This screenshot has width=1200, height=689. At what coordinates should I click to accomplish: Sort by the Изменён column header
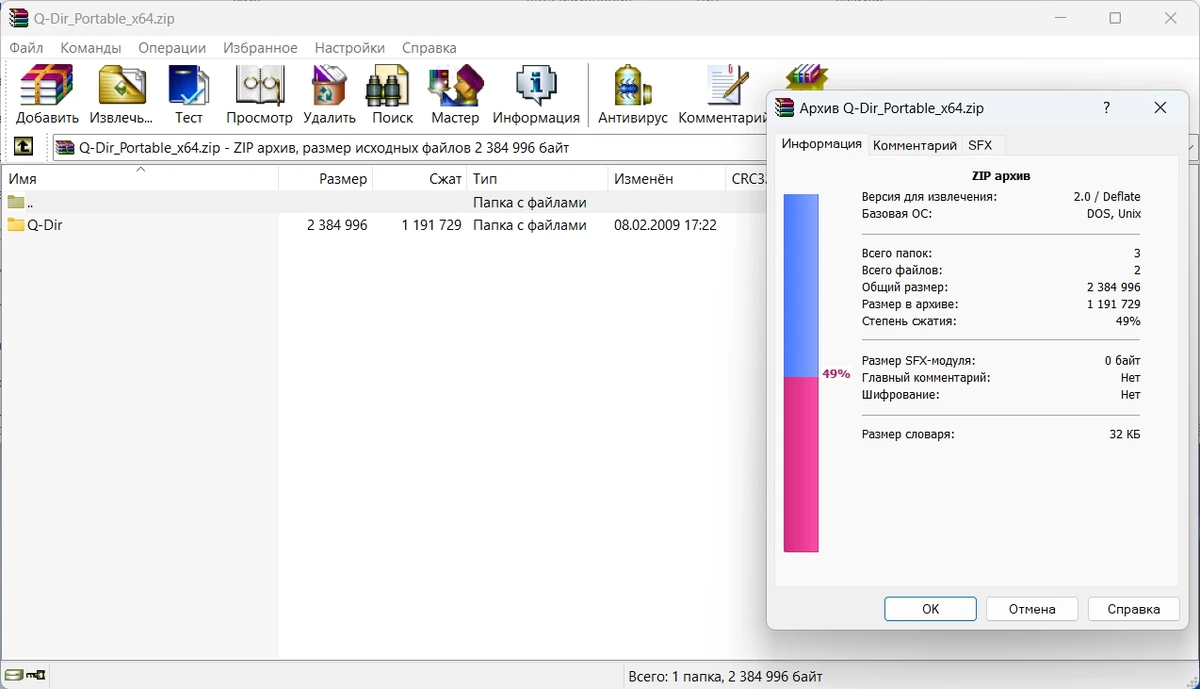(666, 179)
